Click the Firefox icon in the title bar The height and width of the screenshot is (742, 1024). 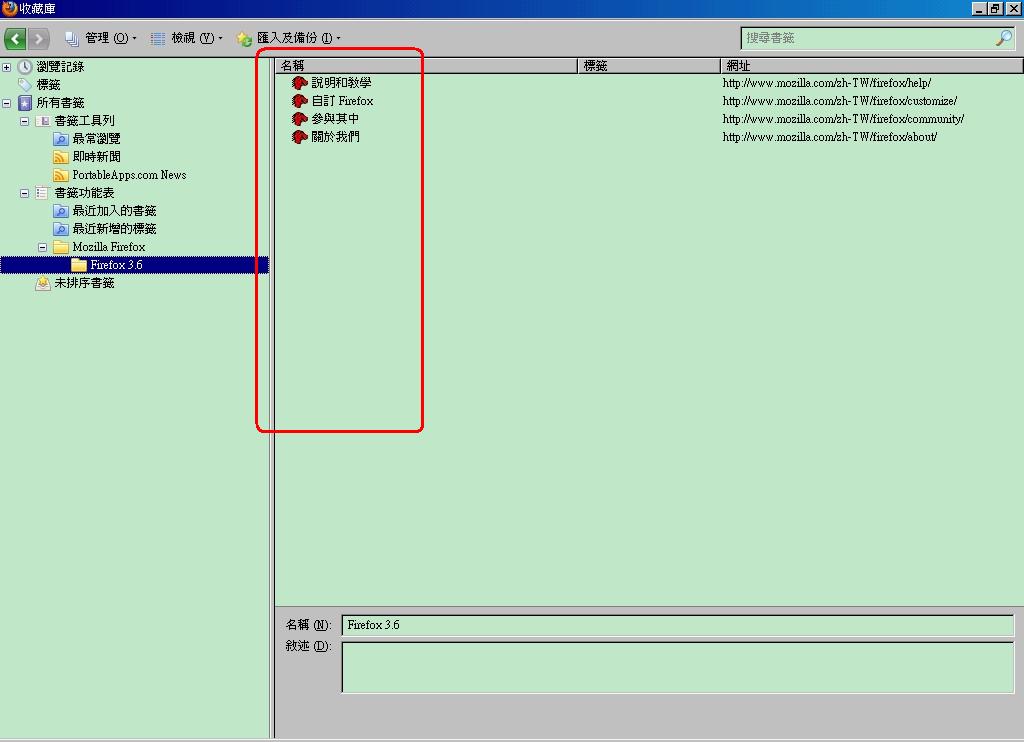point(9,8)
